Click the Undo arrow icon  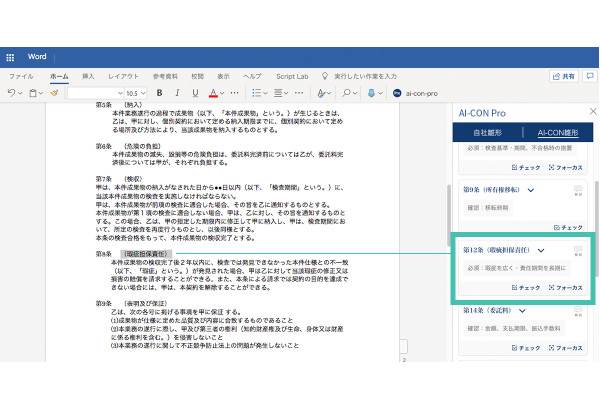click(11, 93)
